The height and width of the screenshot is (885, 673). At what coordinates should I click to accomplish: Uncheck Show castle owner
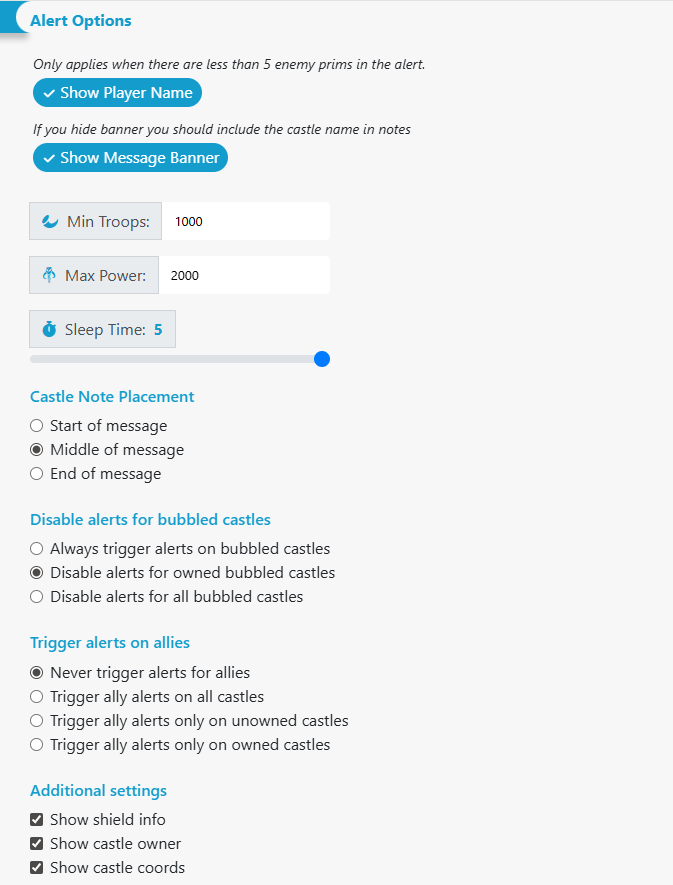click(36, 843)
